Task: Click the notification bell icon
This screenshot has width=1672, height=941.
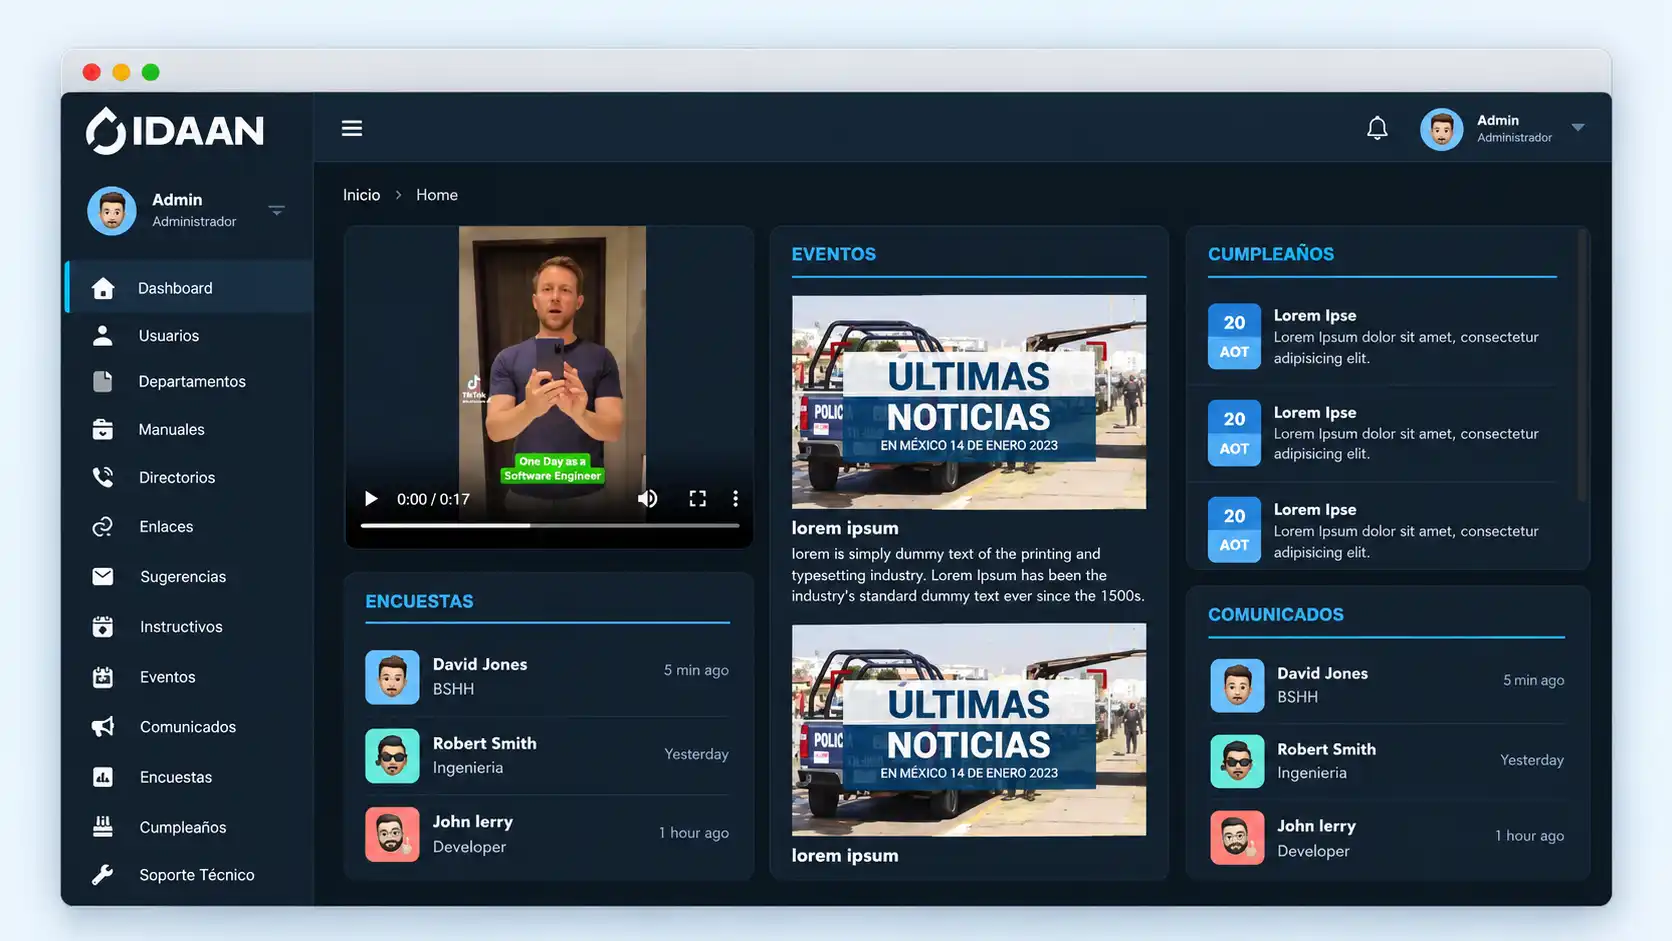Action: (x=1377, y=128)
